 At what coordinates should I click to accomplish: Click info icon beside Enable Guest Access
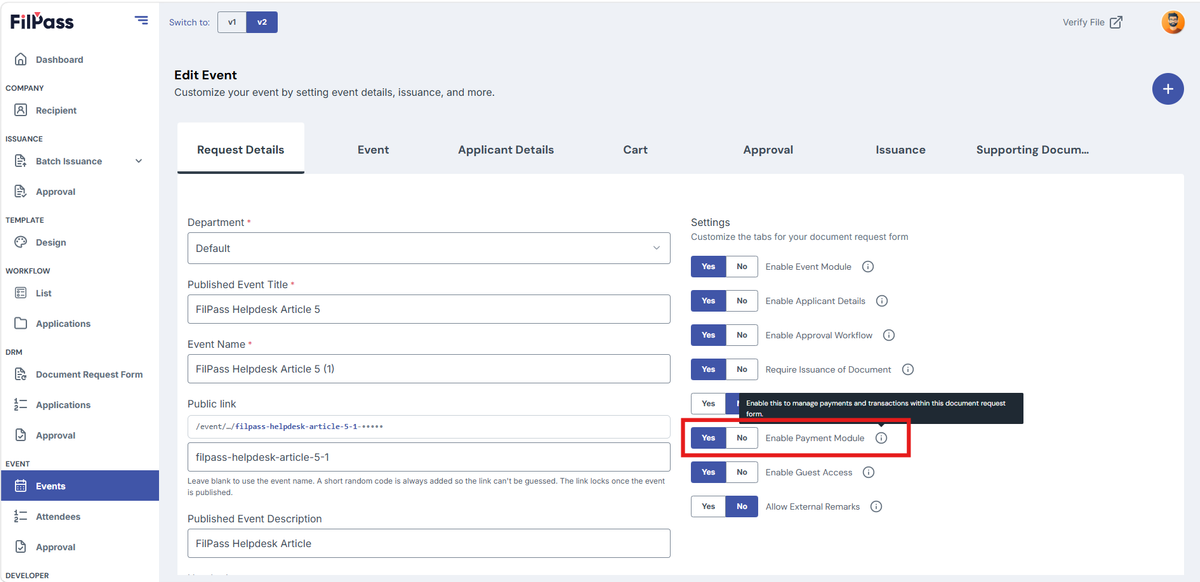coord(868,472)
